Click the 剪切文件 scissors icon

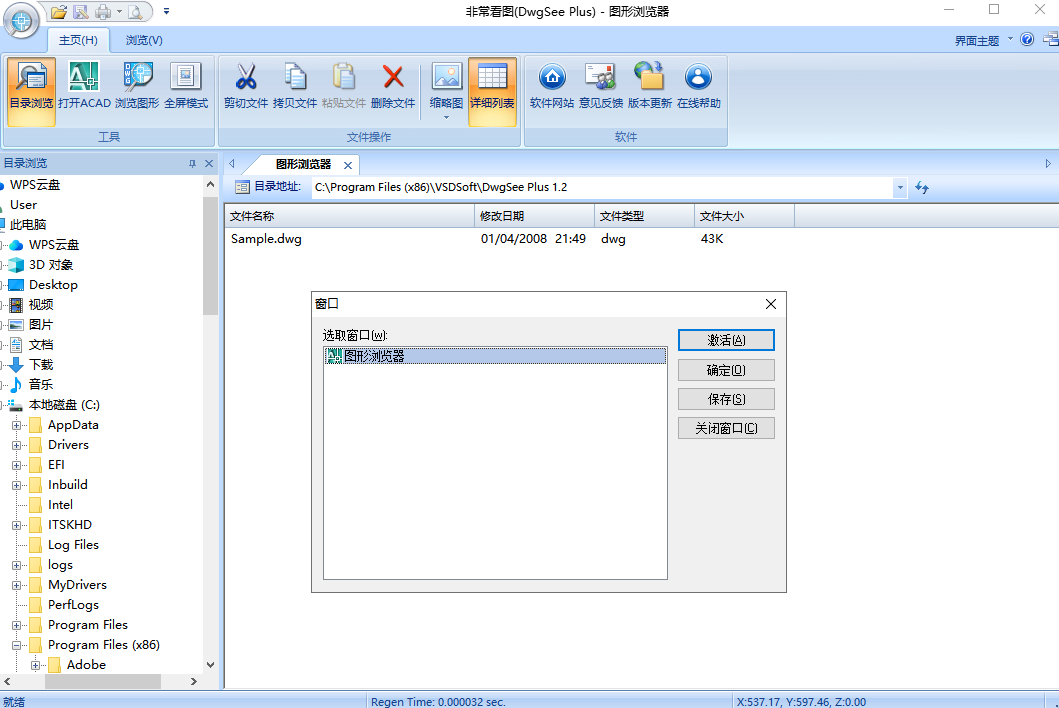click(x=246, y=86)
